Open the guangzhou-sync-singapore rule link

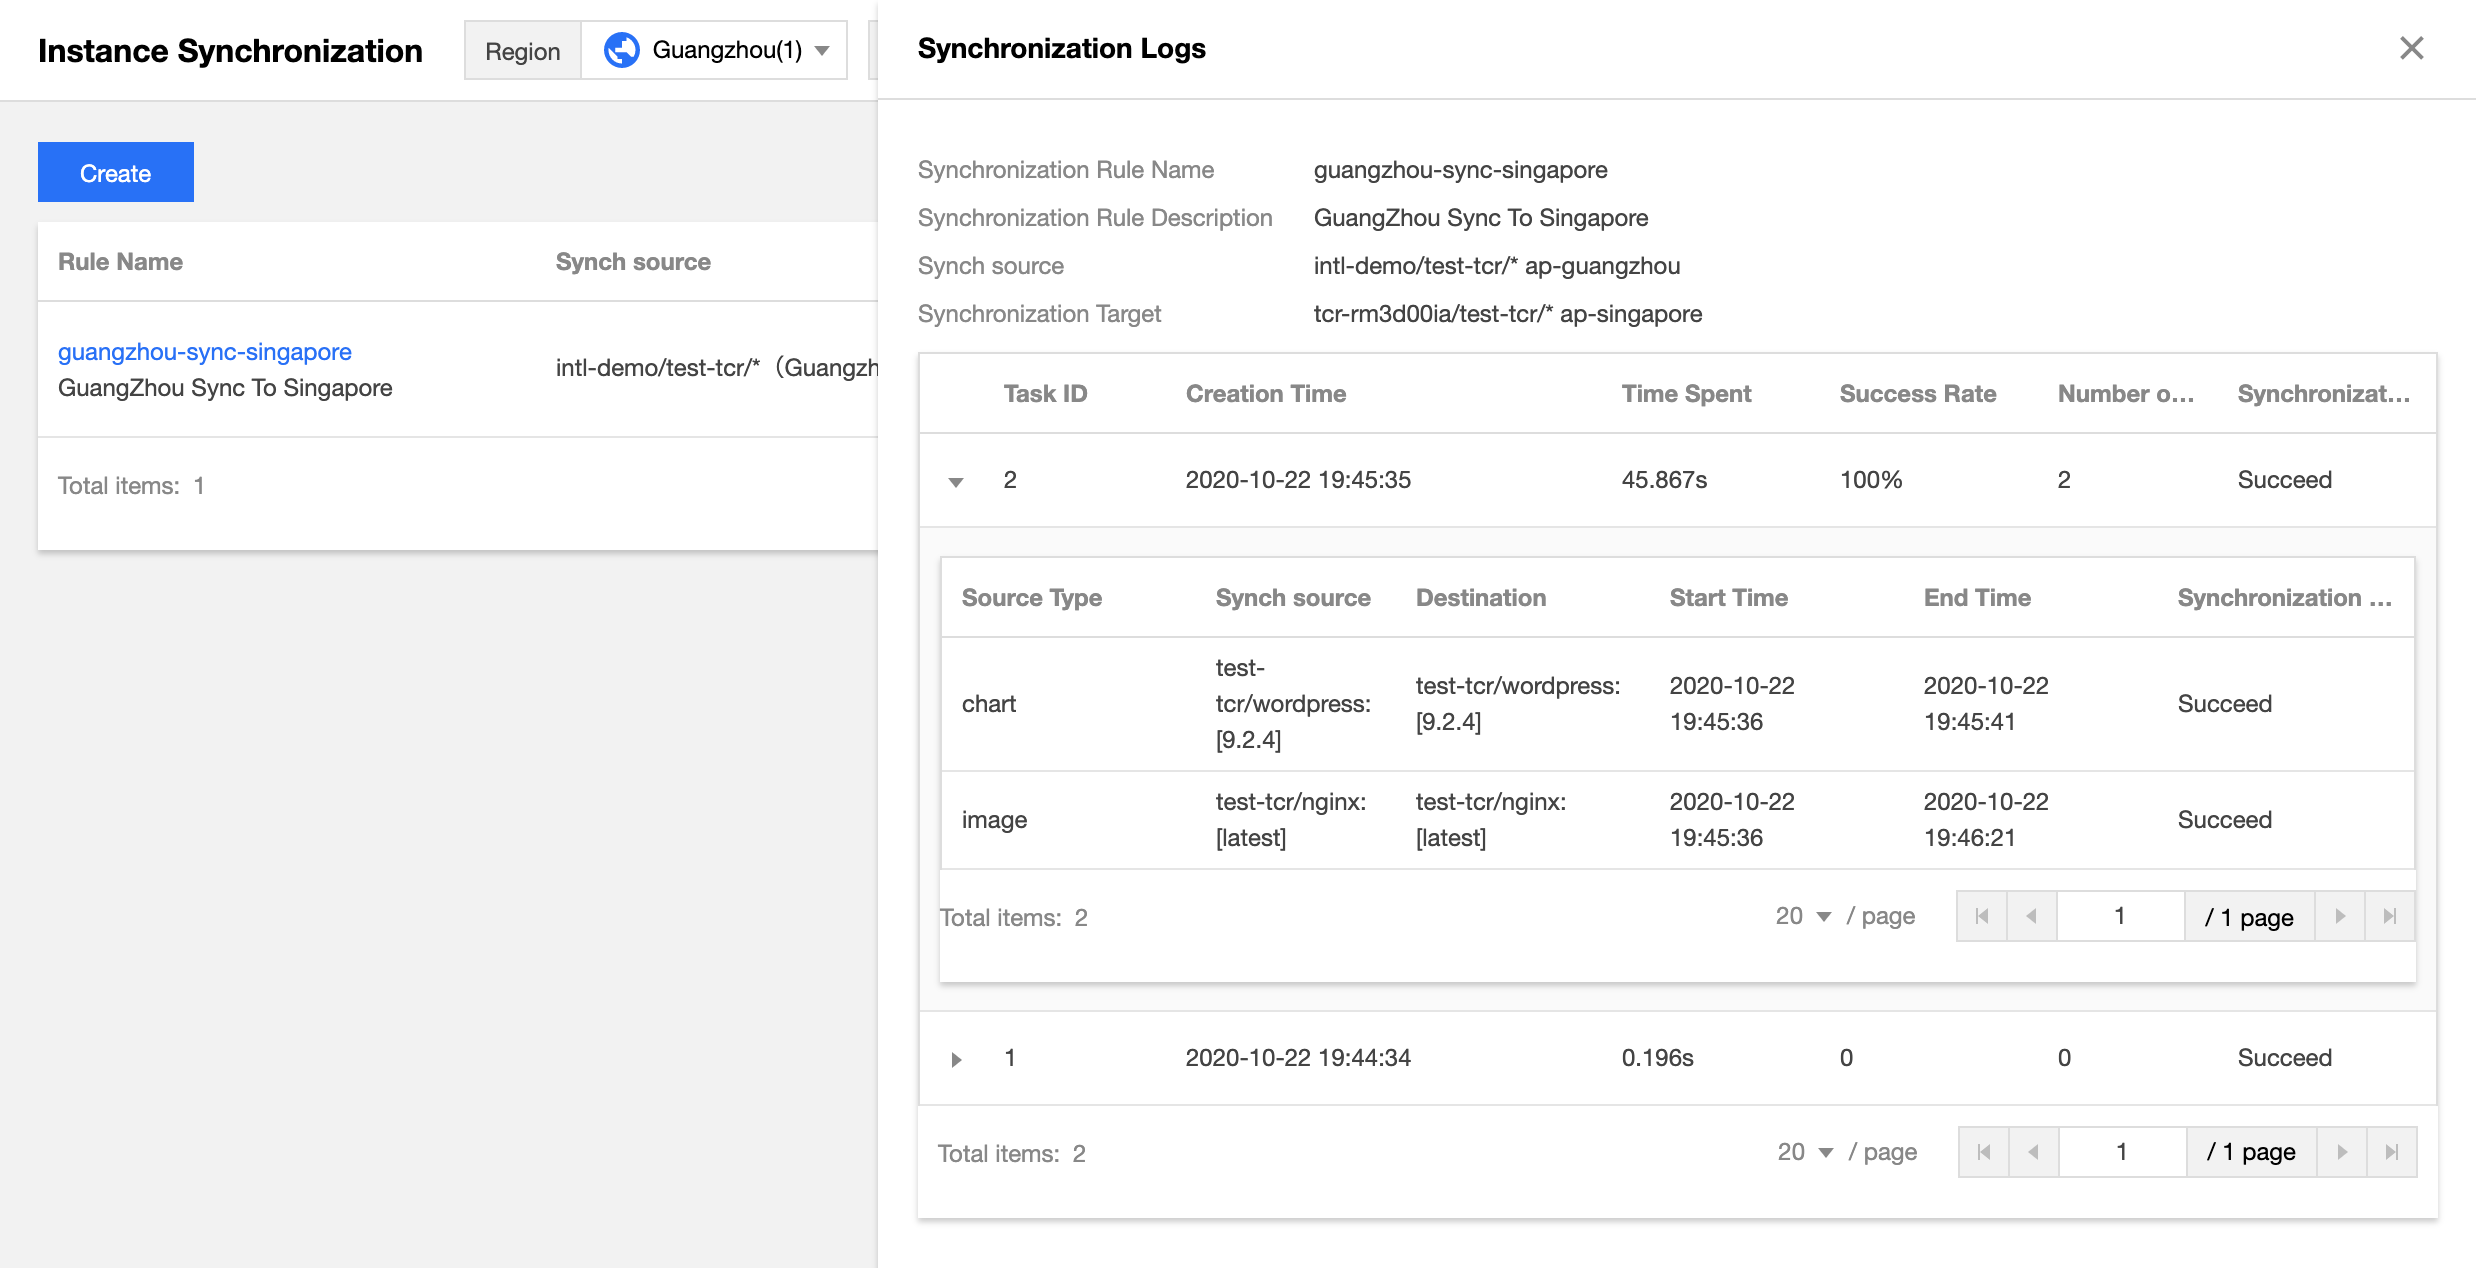[x=205, y=352]
